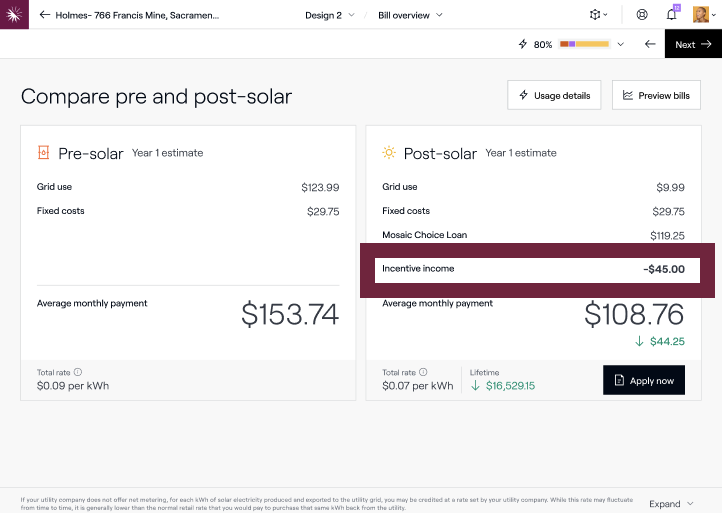Image resolution: width=722 pixels, height=513 pixels.
Task: Click the Aurora logo in top-left corner
Action: click(x=15, y=15)
